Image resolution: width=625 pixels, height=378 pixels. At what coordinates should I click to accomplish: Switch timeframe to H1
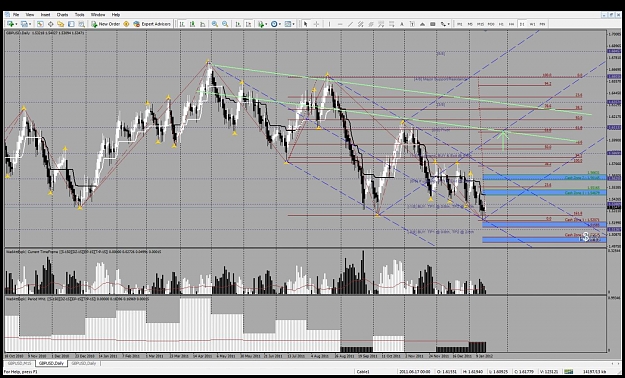[501, 24]
